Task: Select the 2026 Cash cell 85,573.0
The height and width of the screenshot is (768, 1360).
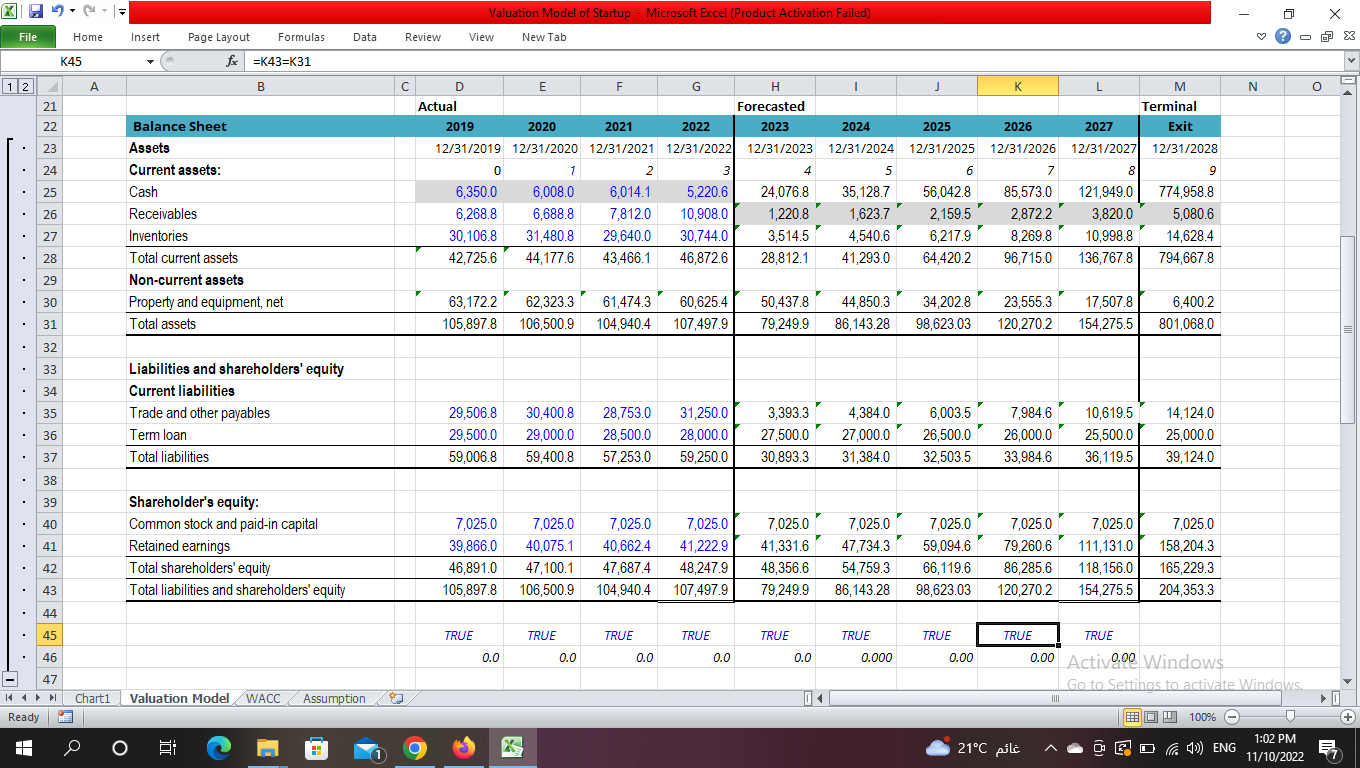Action: (x=1017, y=192)
